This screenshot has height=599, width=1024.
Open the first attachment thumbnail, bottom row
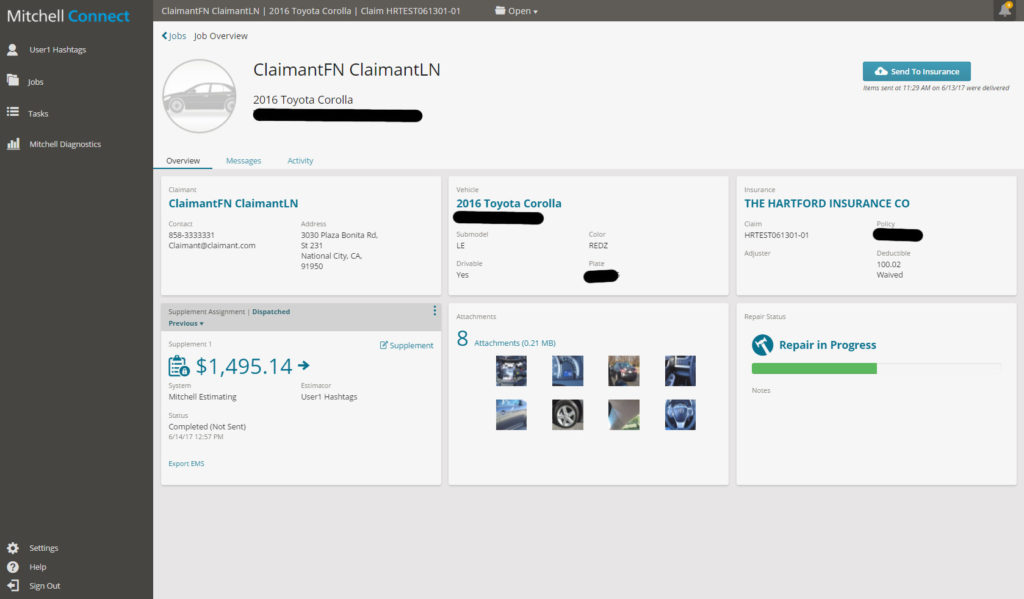[x=511, y=415]
